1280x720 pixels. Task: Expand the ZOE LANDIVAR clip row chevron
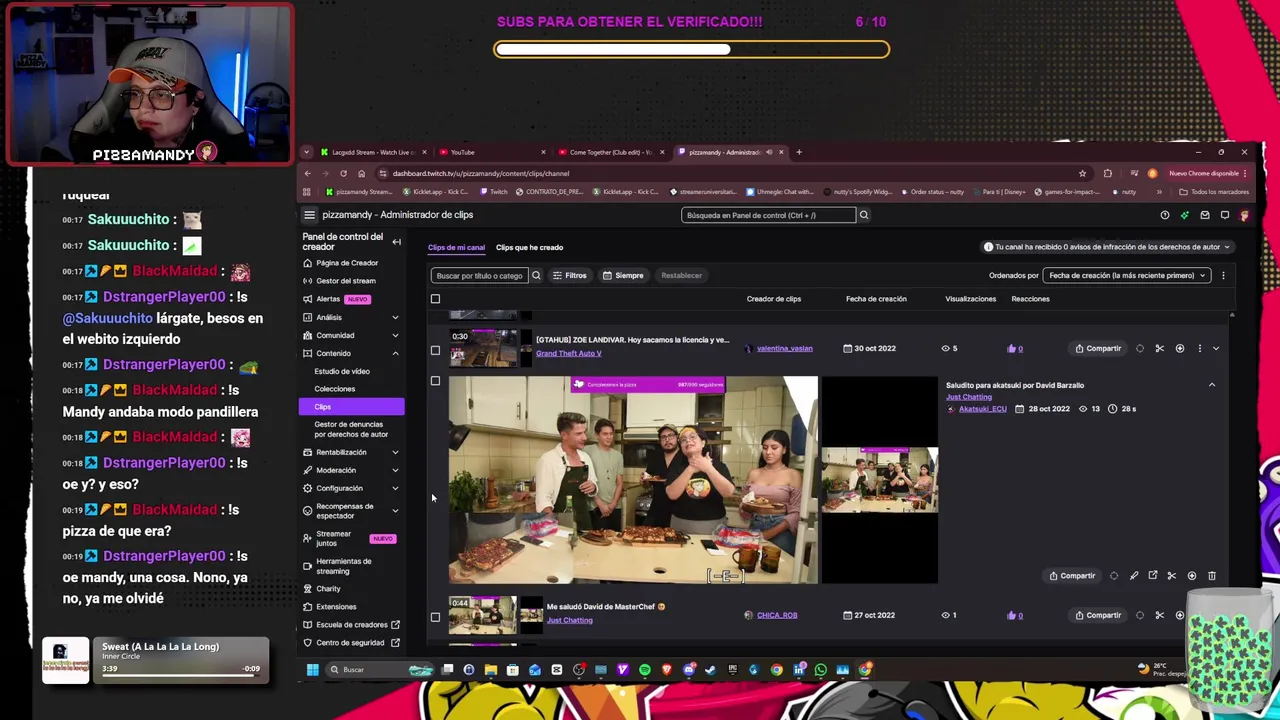[x=1216, y=348]
